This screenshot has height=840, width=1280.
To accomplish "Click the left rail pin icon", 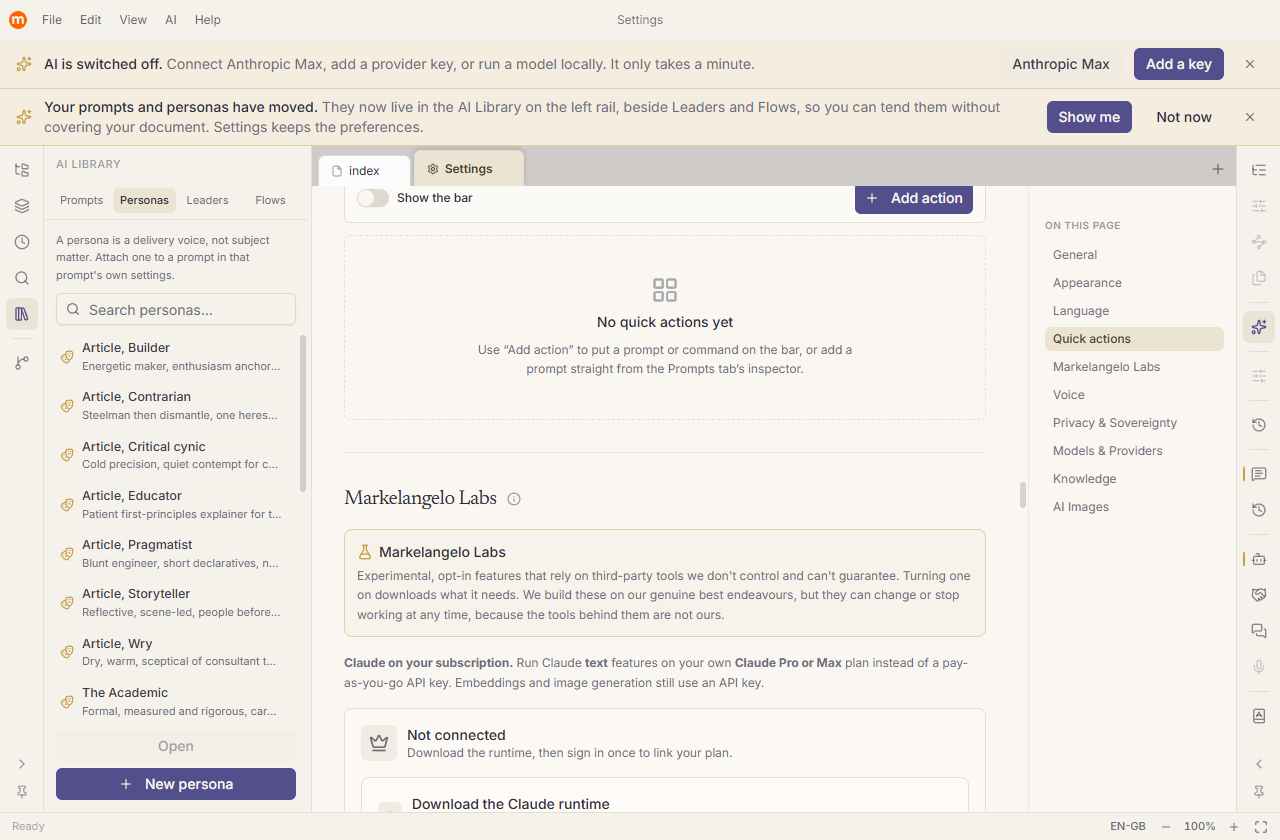I will [22, 792].
